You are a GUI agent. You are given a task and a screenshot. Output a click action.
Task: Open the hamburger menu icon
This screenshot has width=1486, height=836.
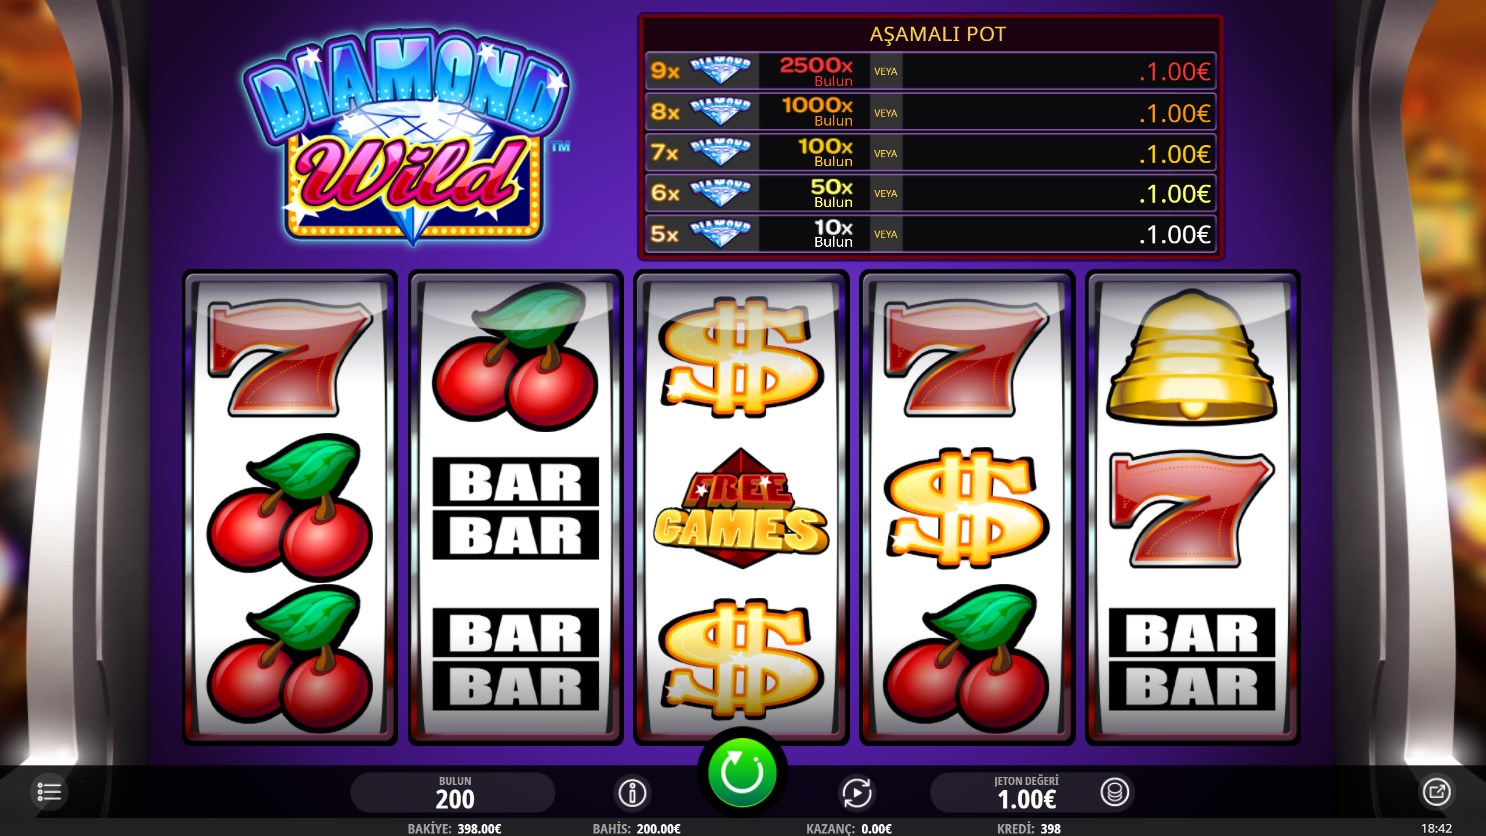point(49,793)
